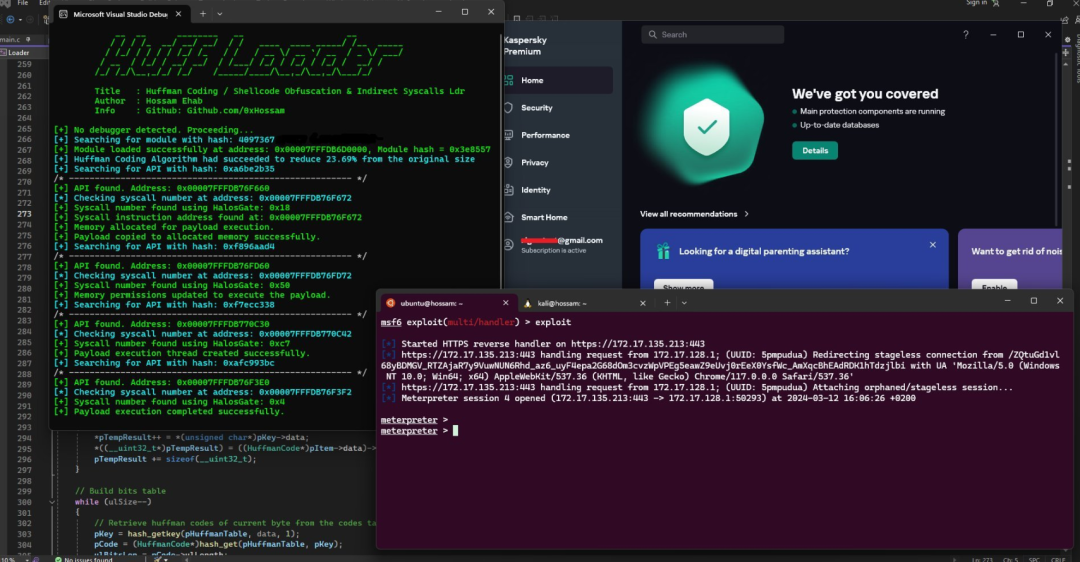Close the ubuntu@hossam terminal tab
Screen dimensions: 1080x562
(x=506, y=303)
